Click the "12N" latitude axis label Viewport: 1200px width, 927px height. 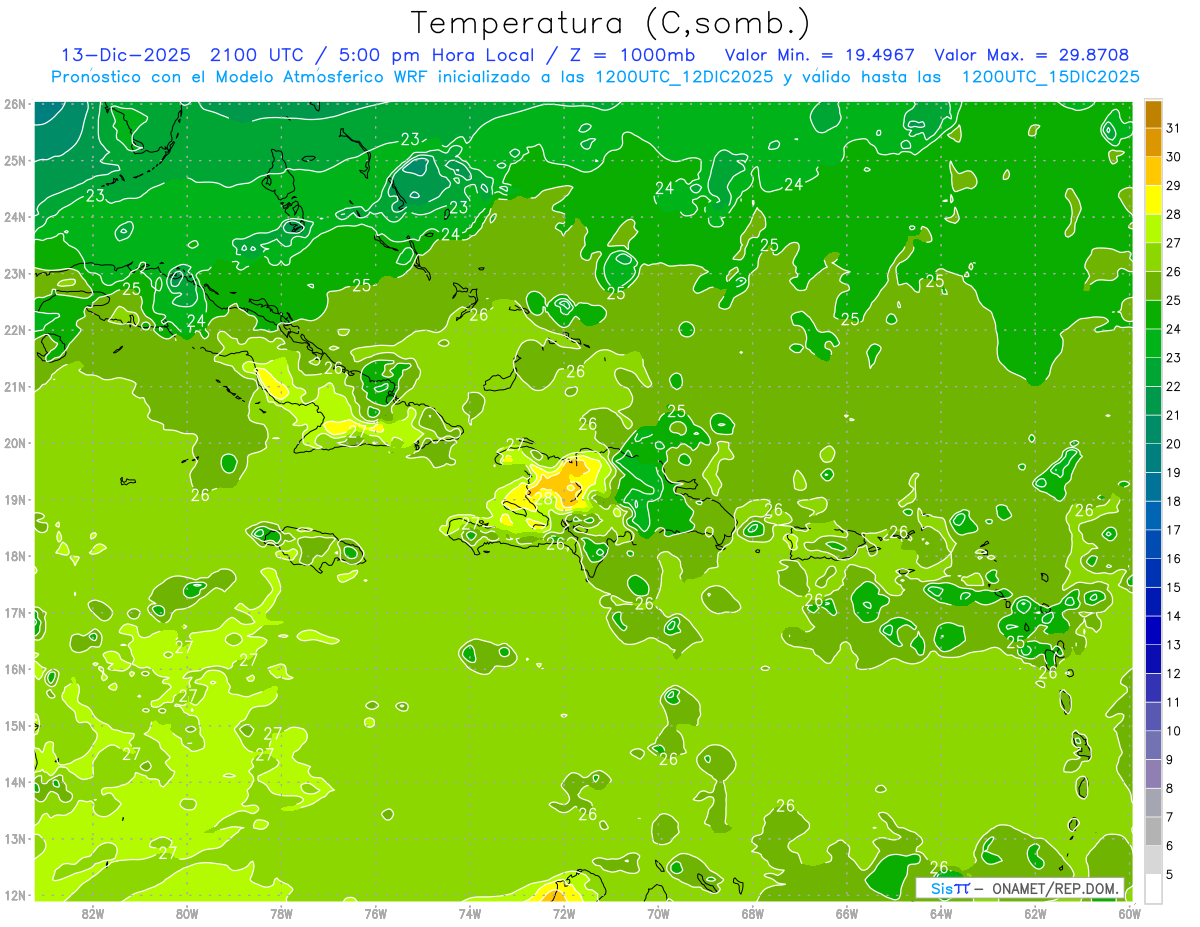point(14,895)
